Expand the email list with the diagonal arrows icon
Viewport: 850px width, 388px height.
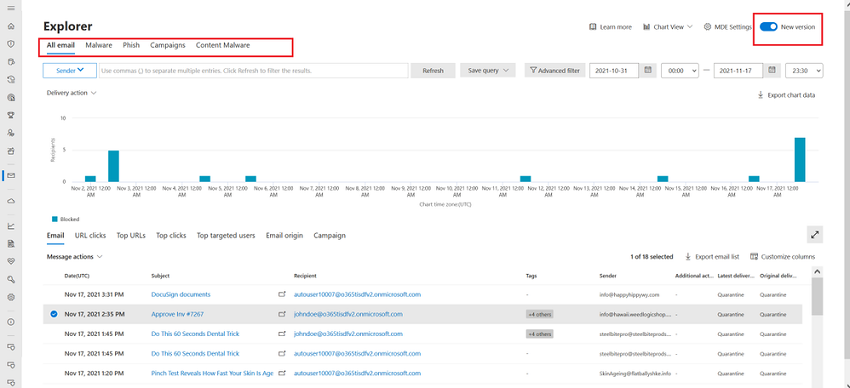(815, 235)
